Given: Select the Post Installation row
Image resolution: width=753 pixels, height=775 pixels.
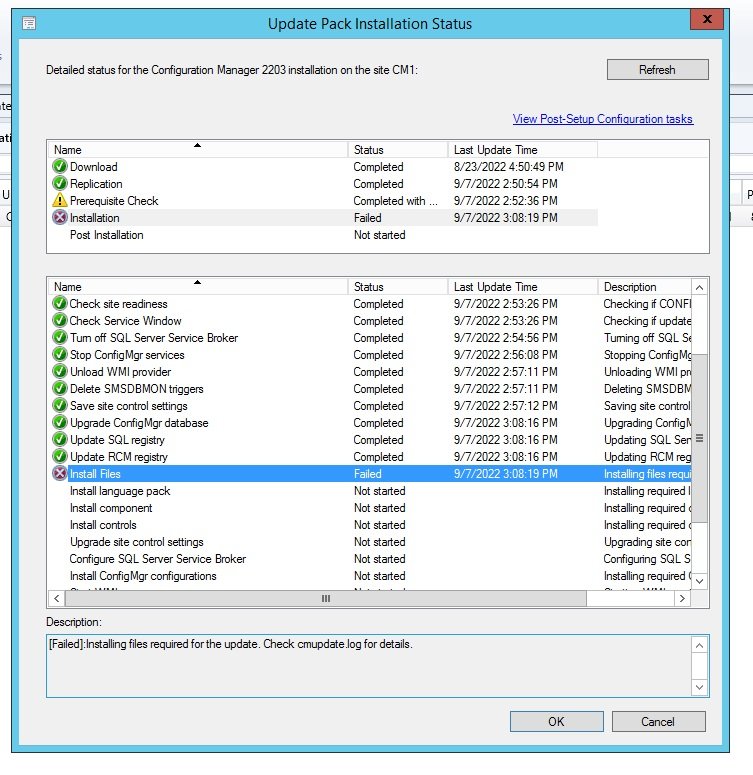Looking at the screenshot, I should [322, 235].
